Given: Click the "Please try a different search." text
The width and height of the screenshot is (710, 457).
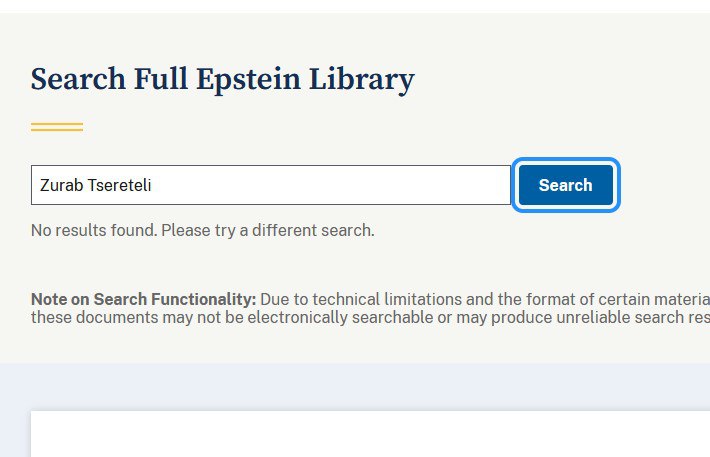Looking at the screenshot, I should pos(268,230).
